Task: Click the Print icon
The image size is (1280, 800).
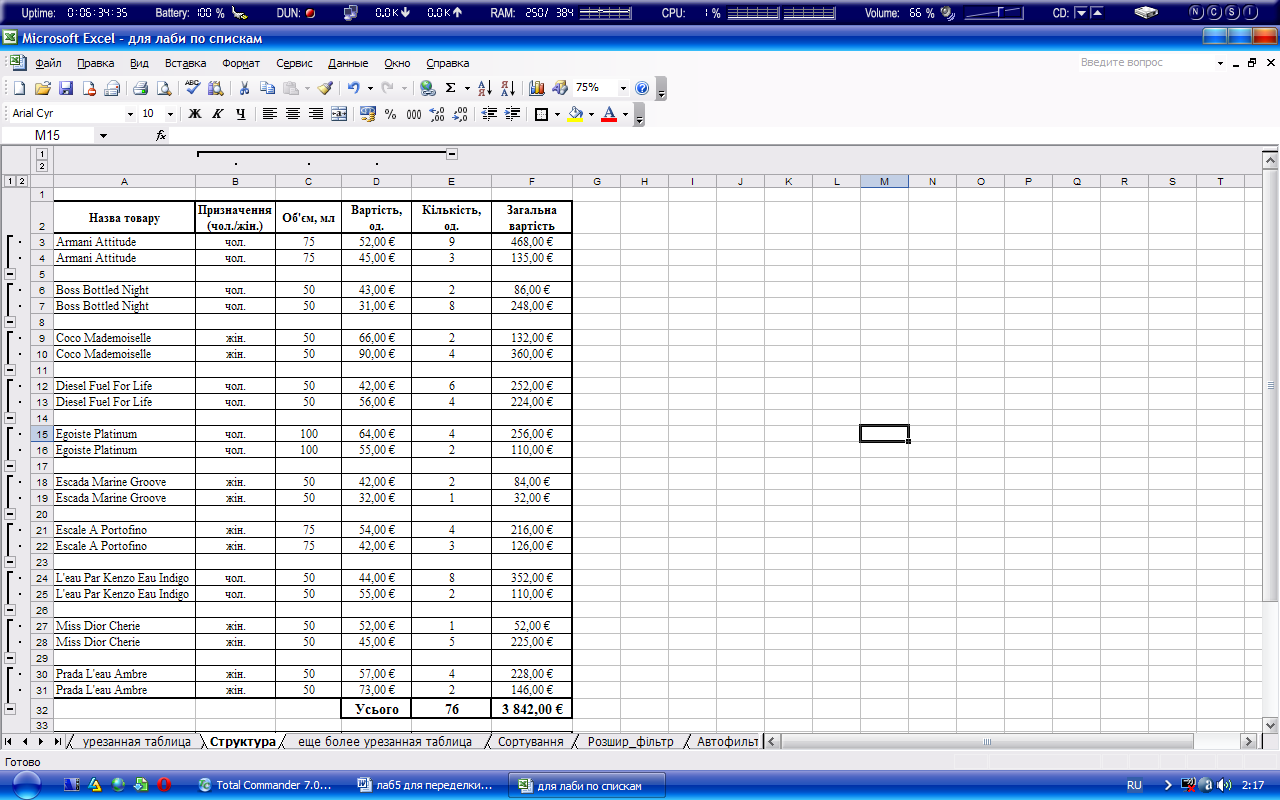Action: 141,88
